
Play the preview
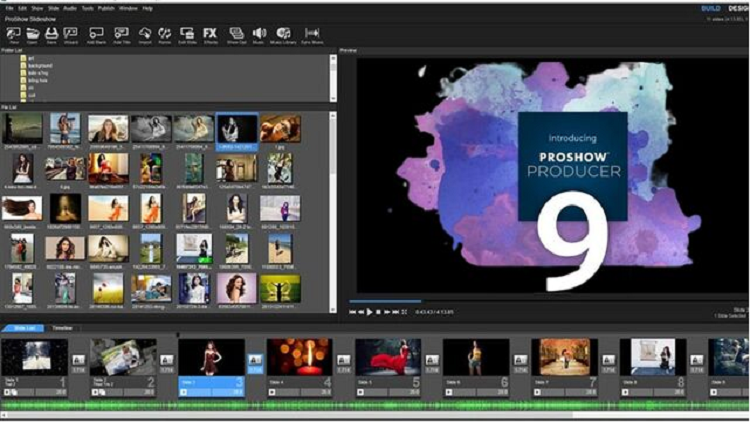click(x=369, y=312)
